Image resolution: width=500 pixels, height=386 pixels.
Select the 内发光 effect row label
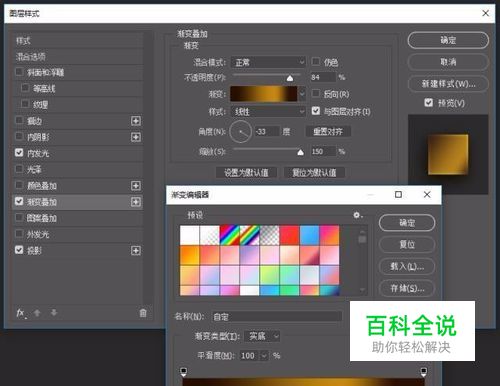pos(38,153)
